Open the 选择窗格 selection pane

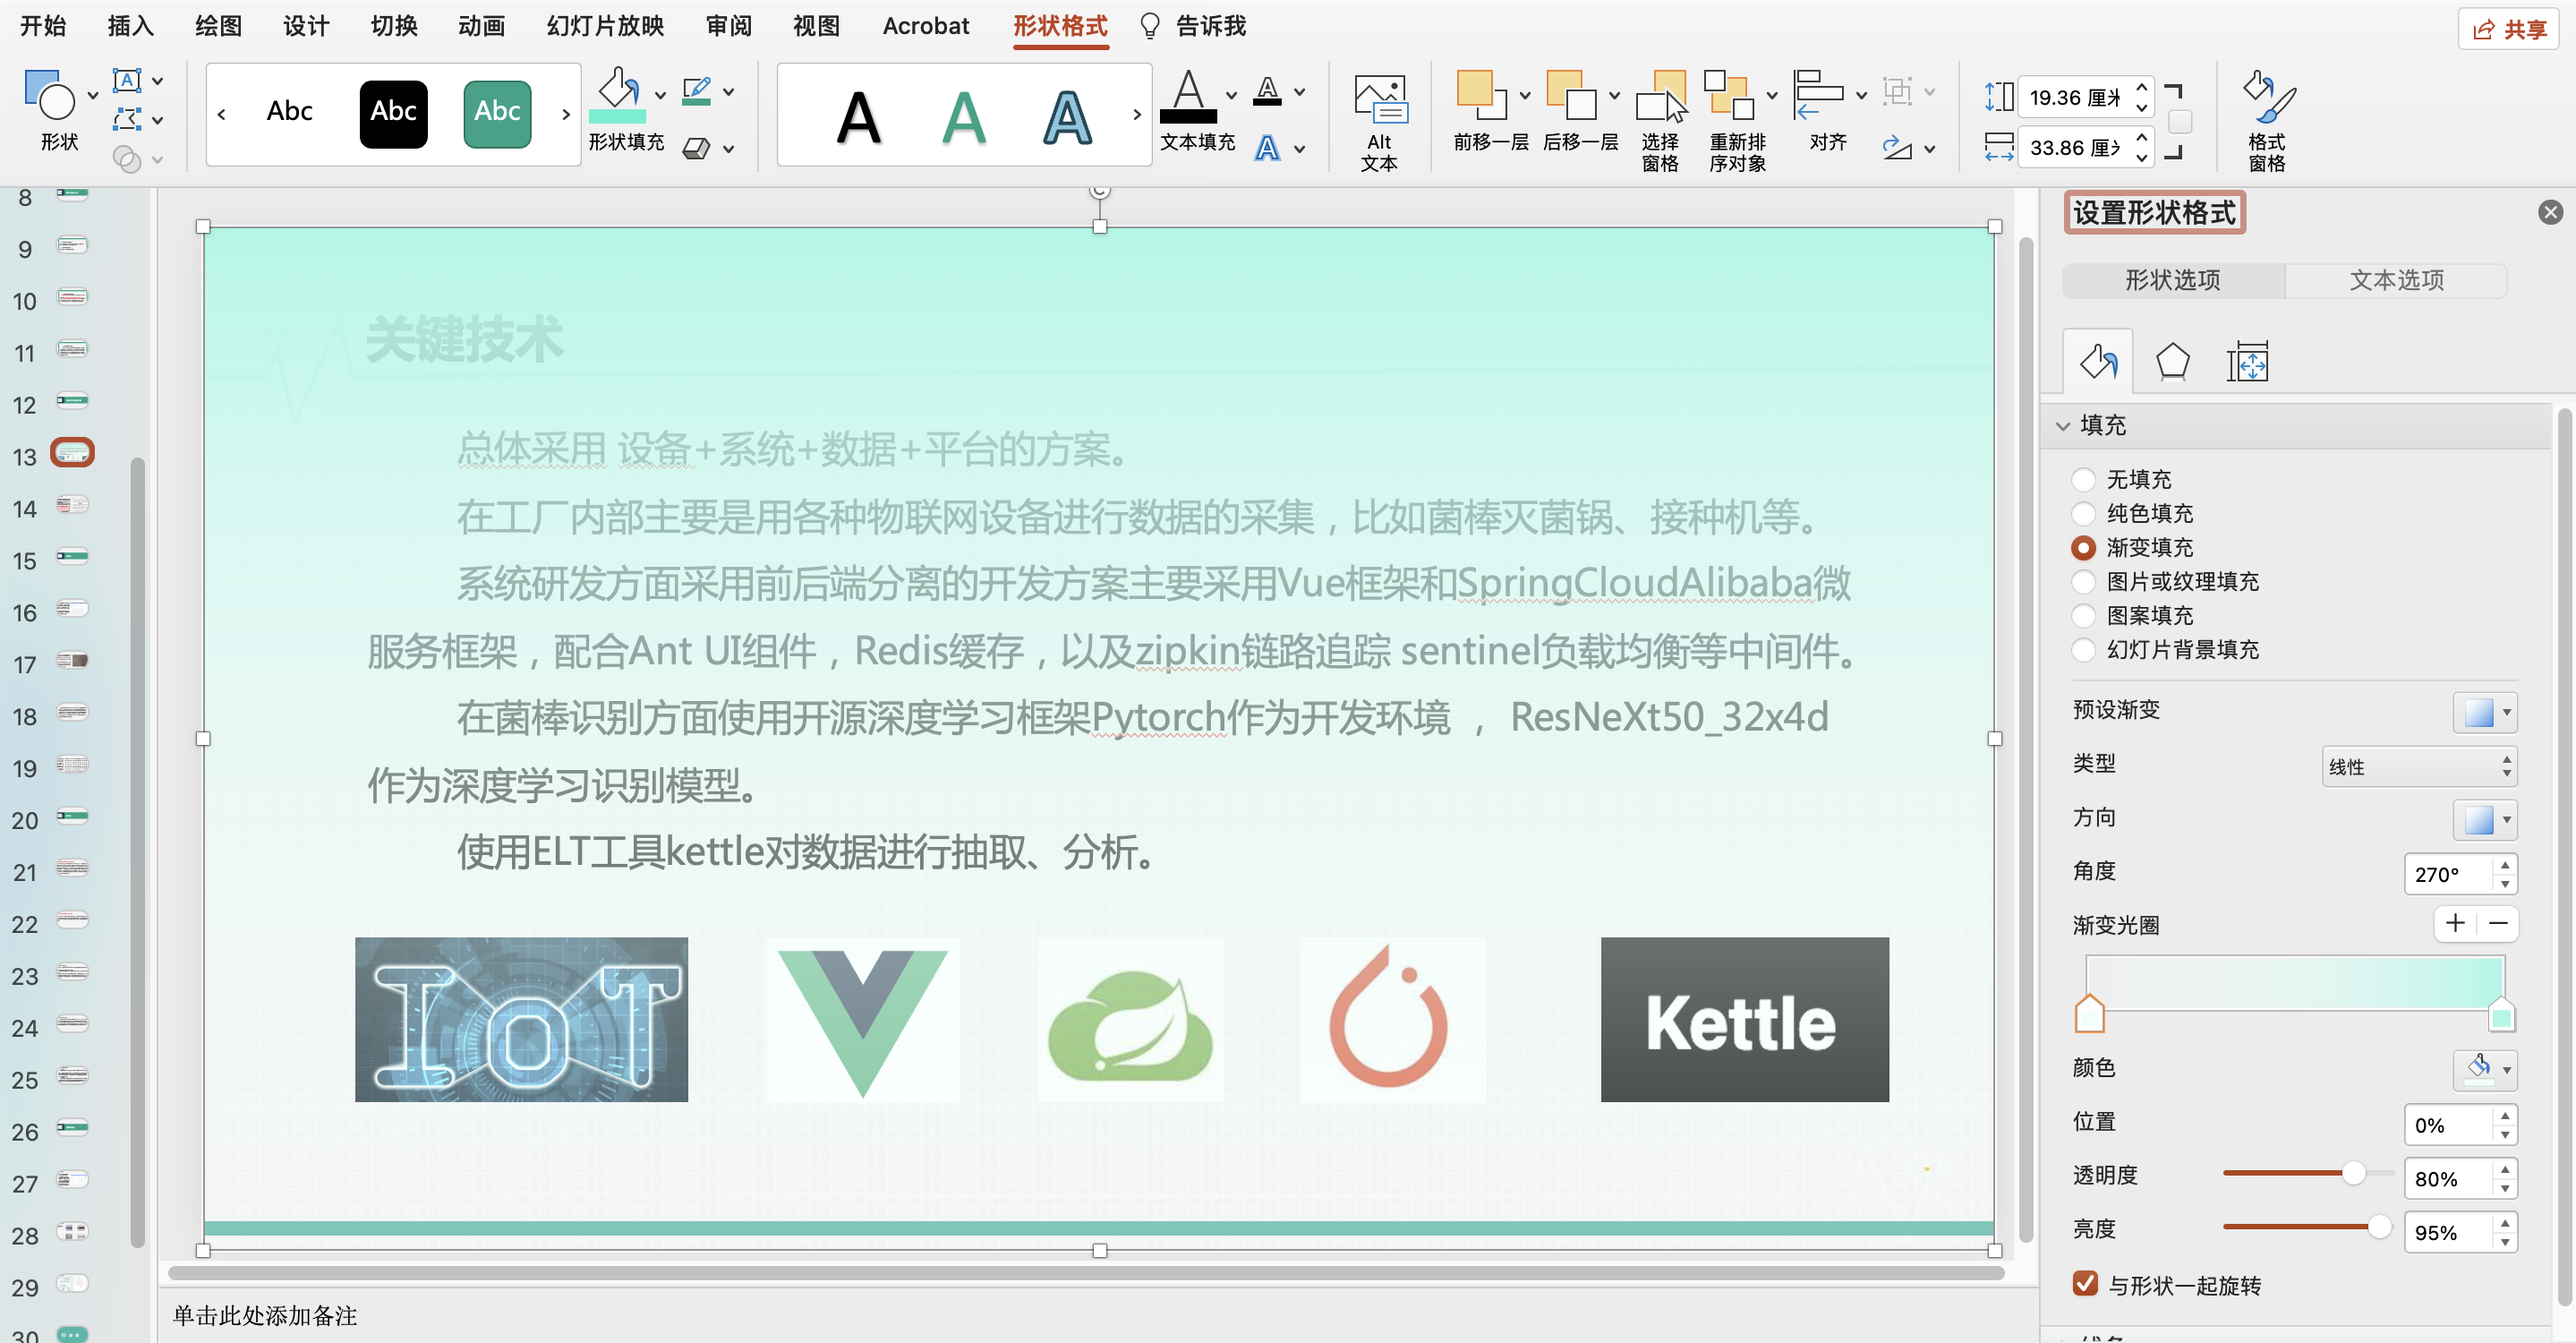pos(1661,121)
